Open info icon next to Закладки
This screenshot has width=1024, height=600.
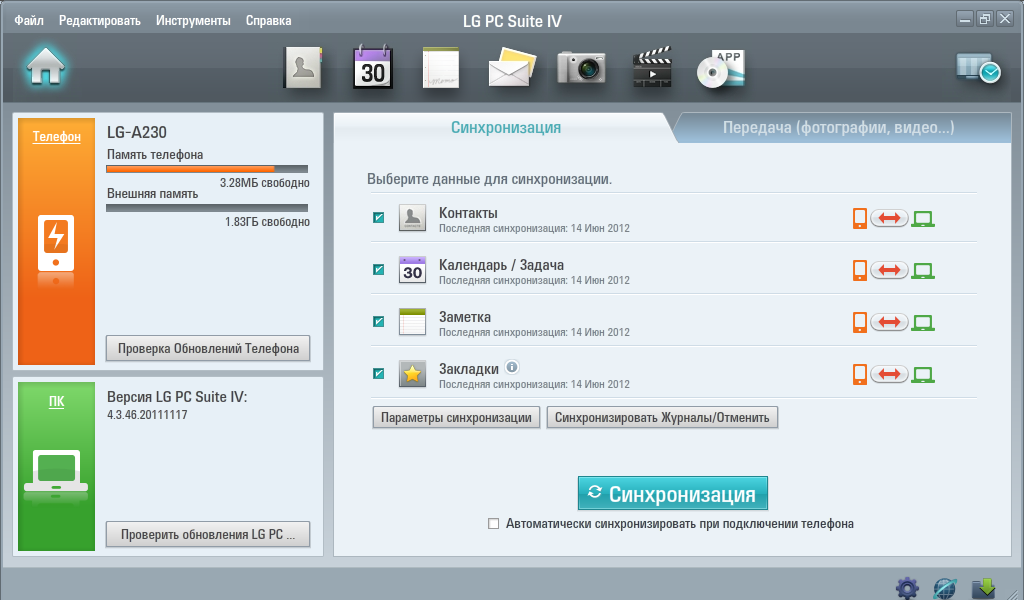point(512,367)
